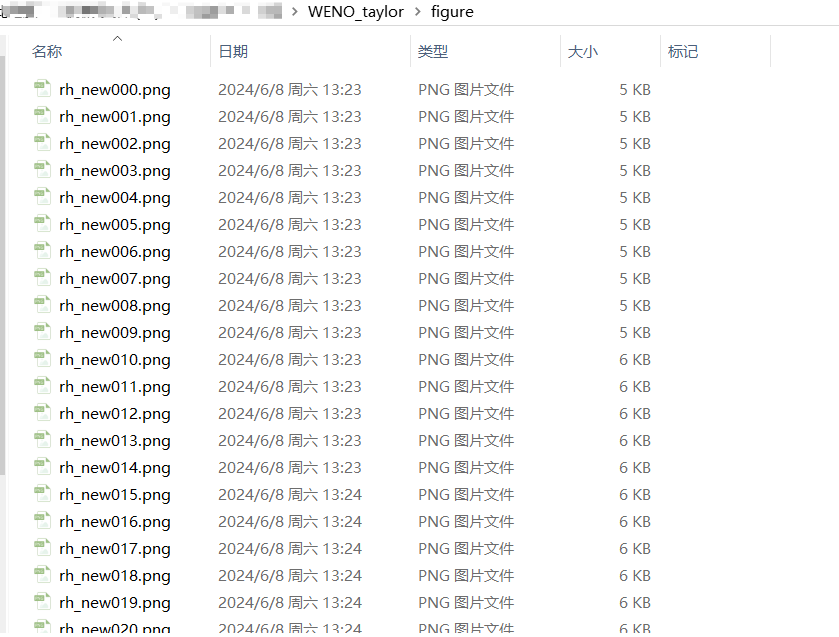The height and width of the screenshot is (637, 839).
Task: Sort files by the 日期 column header
Action: 237,51
